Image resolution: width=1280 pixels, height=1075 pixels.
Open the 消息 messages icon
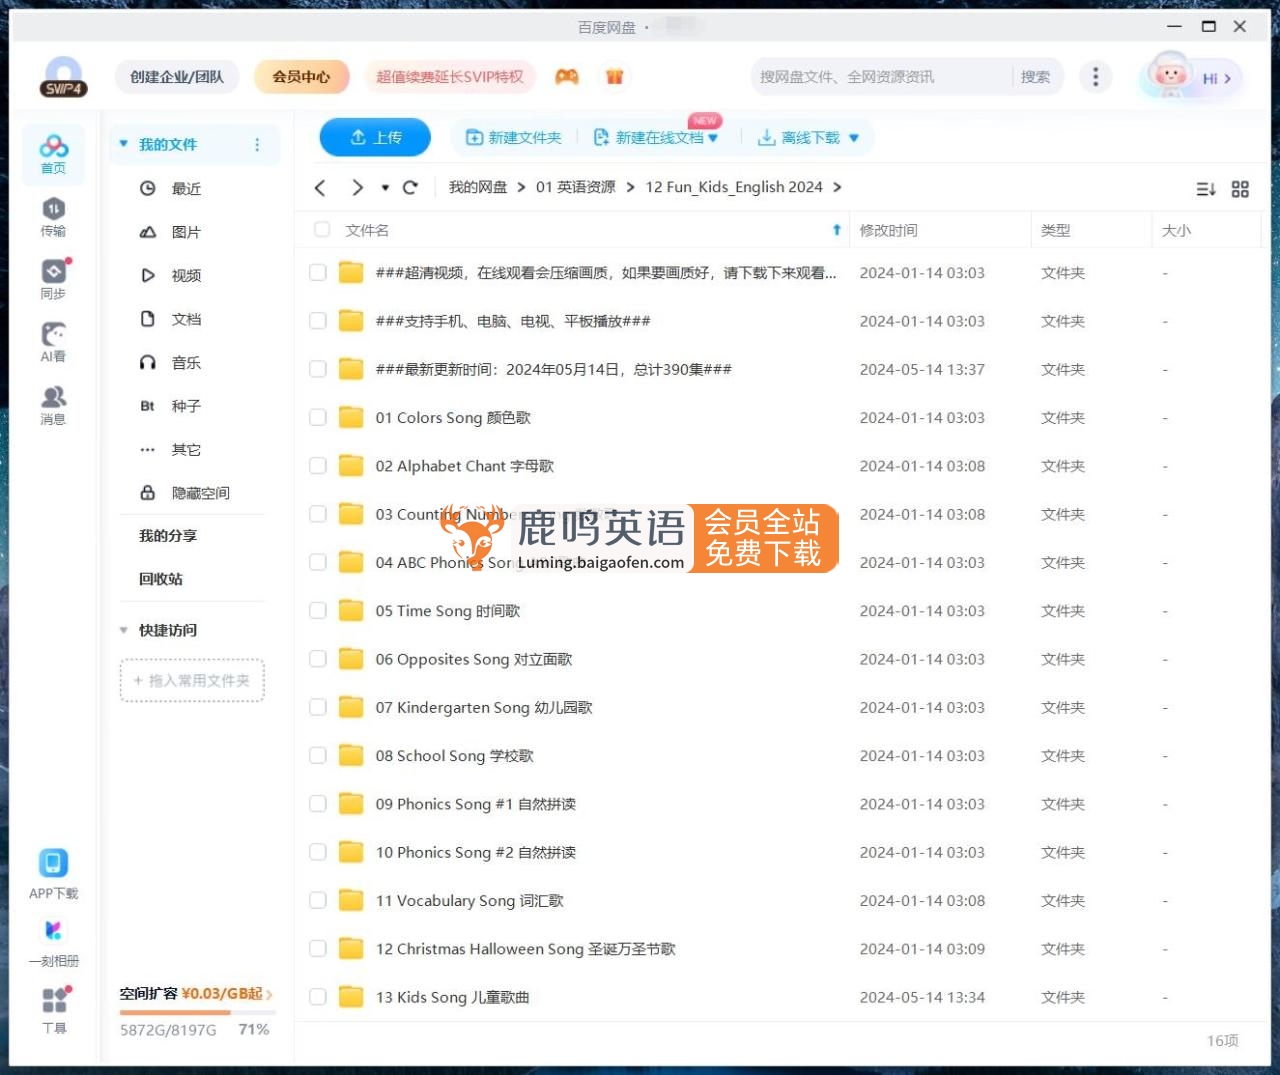click(x=53, y=404)
